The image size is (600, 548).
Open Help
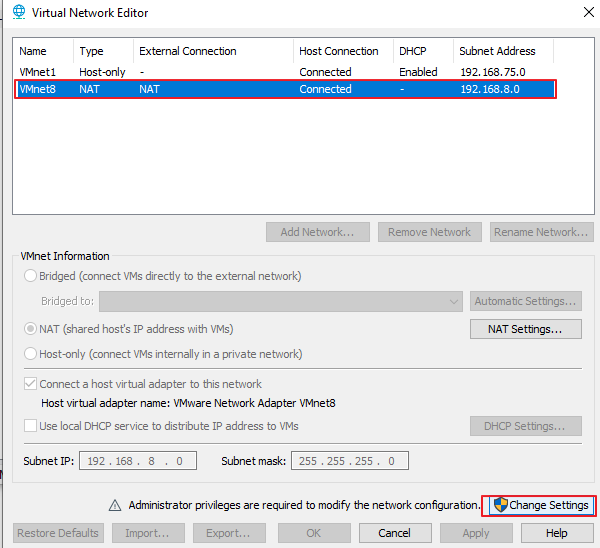(x=558, y=533)
